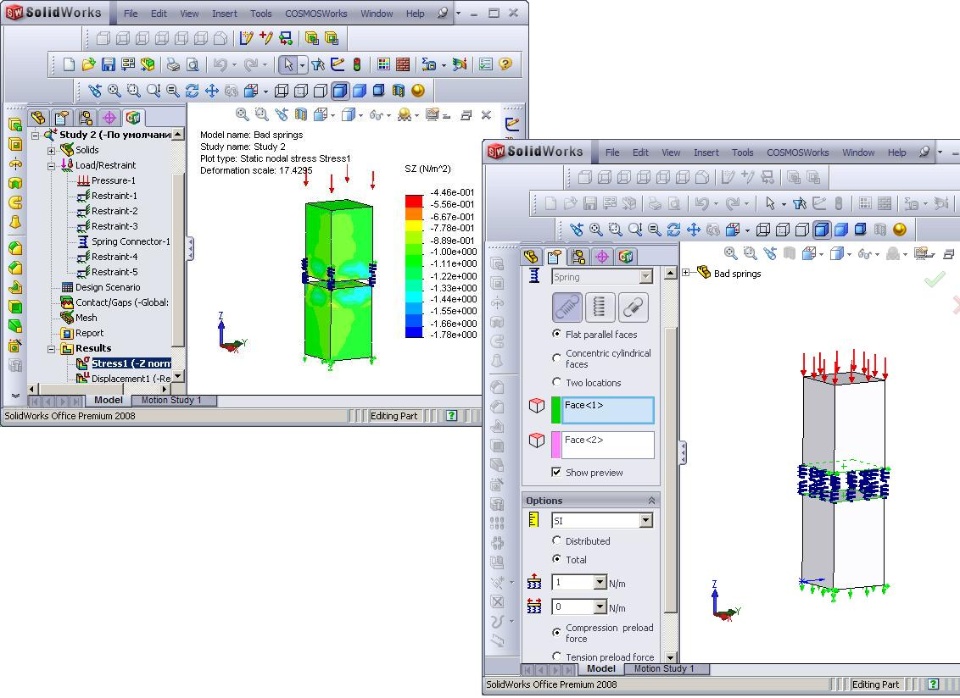Select Compression preload force radio button
Viewport: 960px width, 698px height.
(x=557, y=632)
